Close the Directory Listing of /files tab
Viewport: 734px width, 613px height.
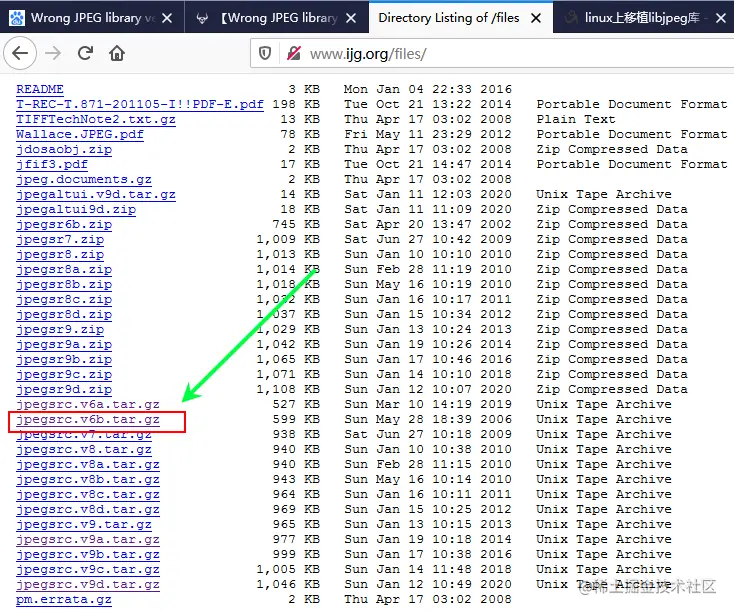(536, 18)
